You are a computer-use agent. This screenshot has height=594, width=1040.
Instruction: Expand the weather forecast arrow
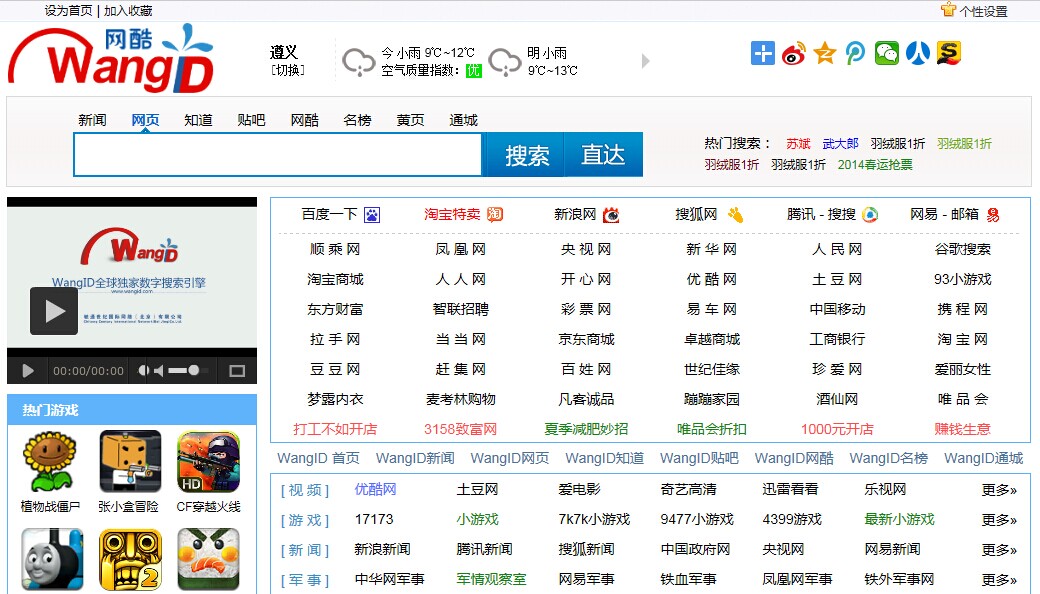tap(645, 61)
